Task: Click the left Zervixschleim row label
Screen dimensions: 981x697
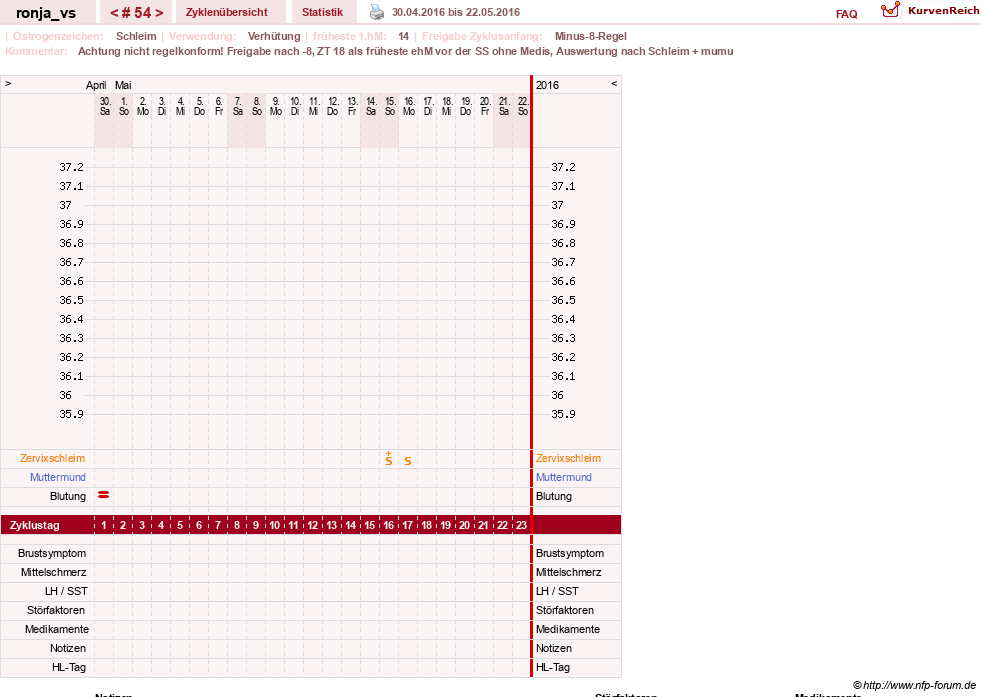Action: pyautogui.click(x=53, y=458)
